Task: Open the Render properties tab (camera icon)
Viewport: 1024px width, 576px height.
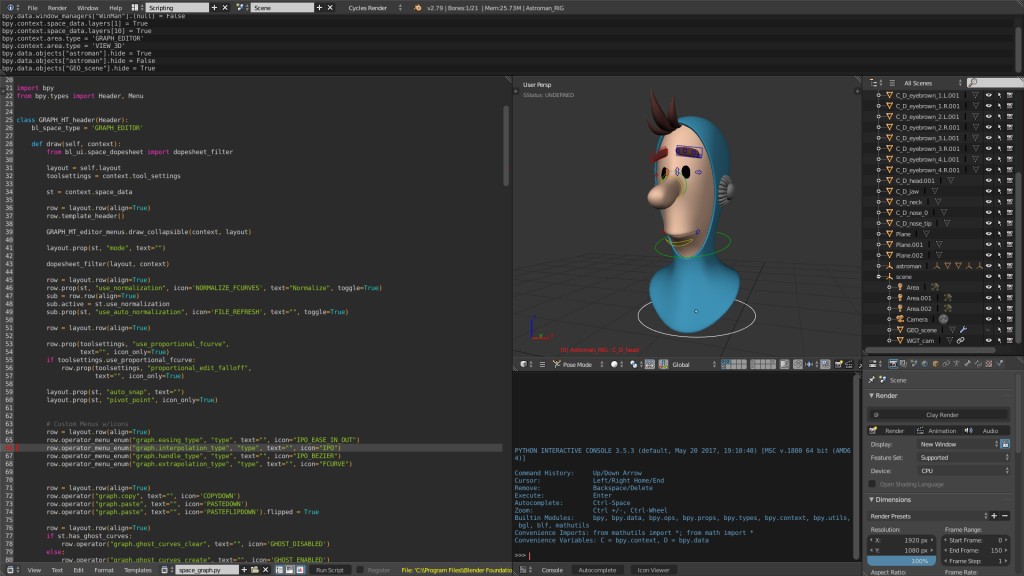Action: click(893, 362)
